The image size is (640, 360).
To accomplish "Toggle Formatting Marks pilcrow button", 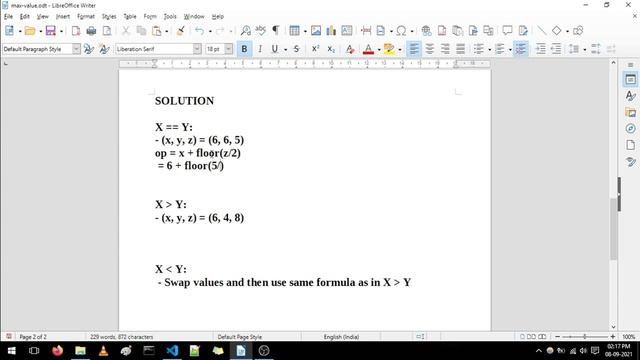I will pos(276,31).
